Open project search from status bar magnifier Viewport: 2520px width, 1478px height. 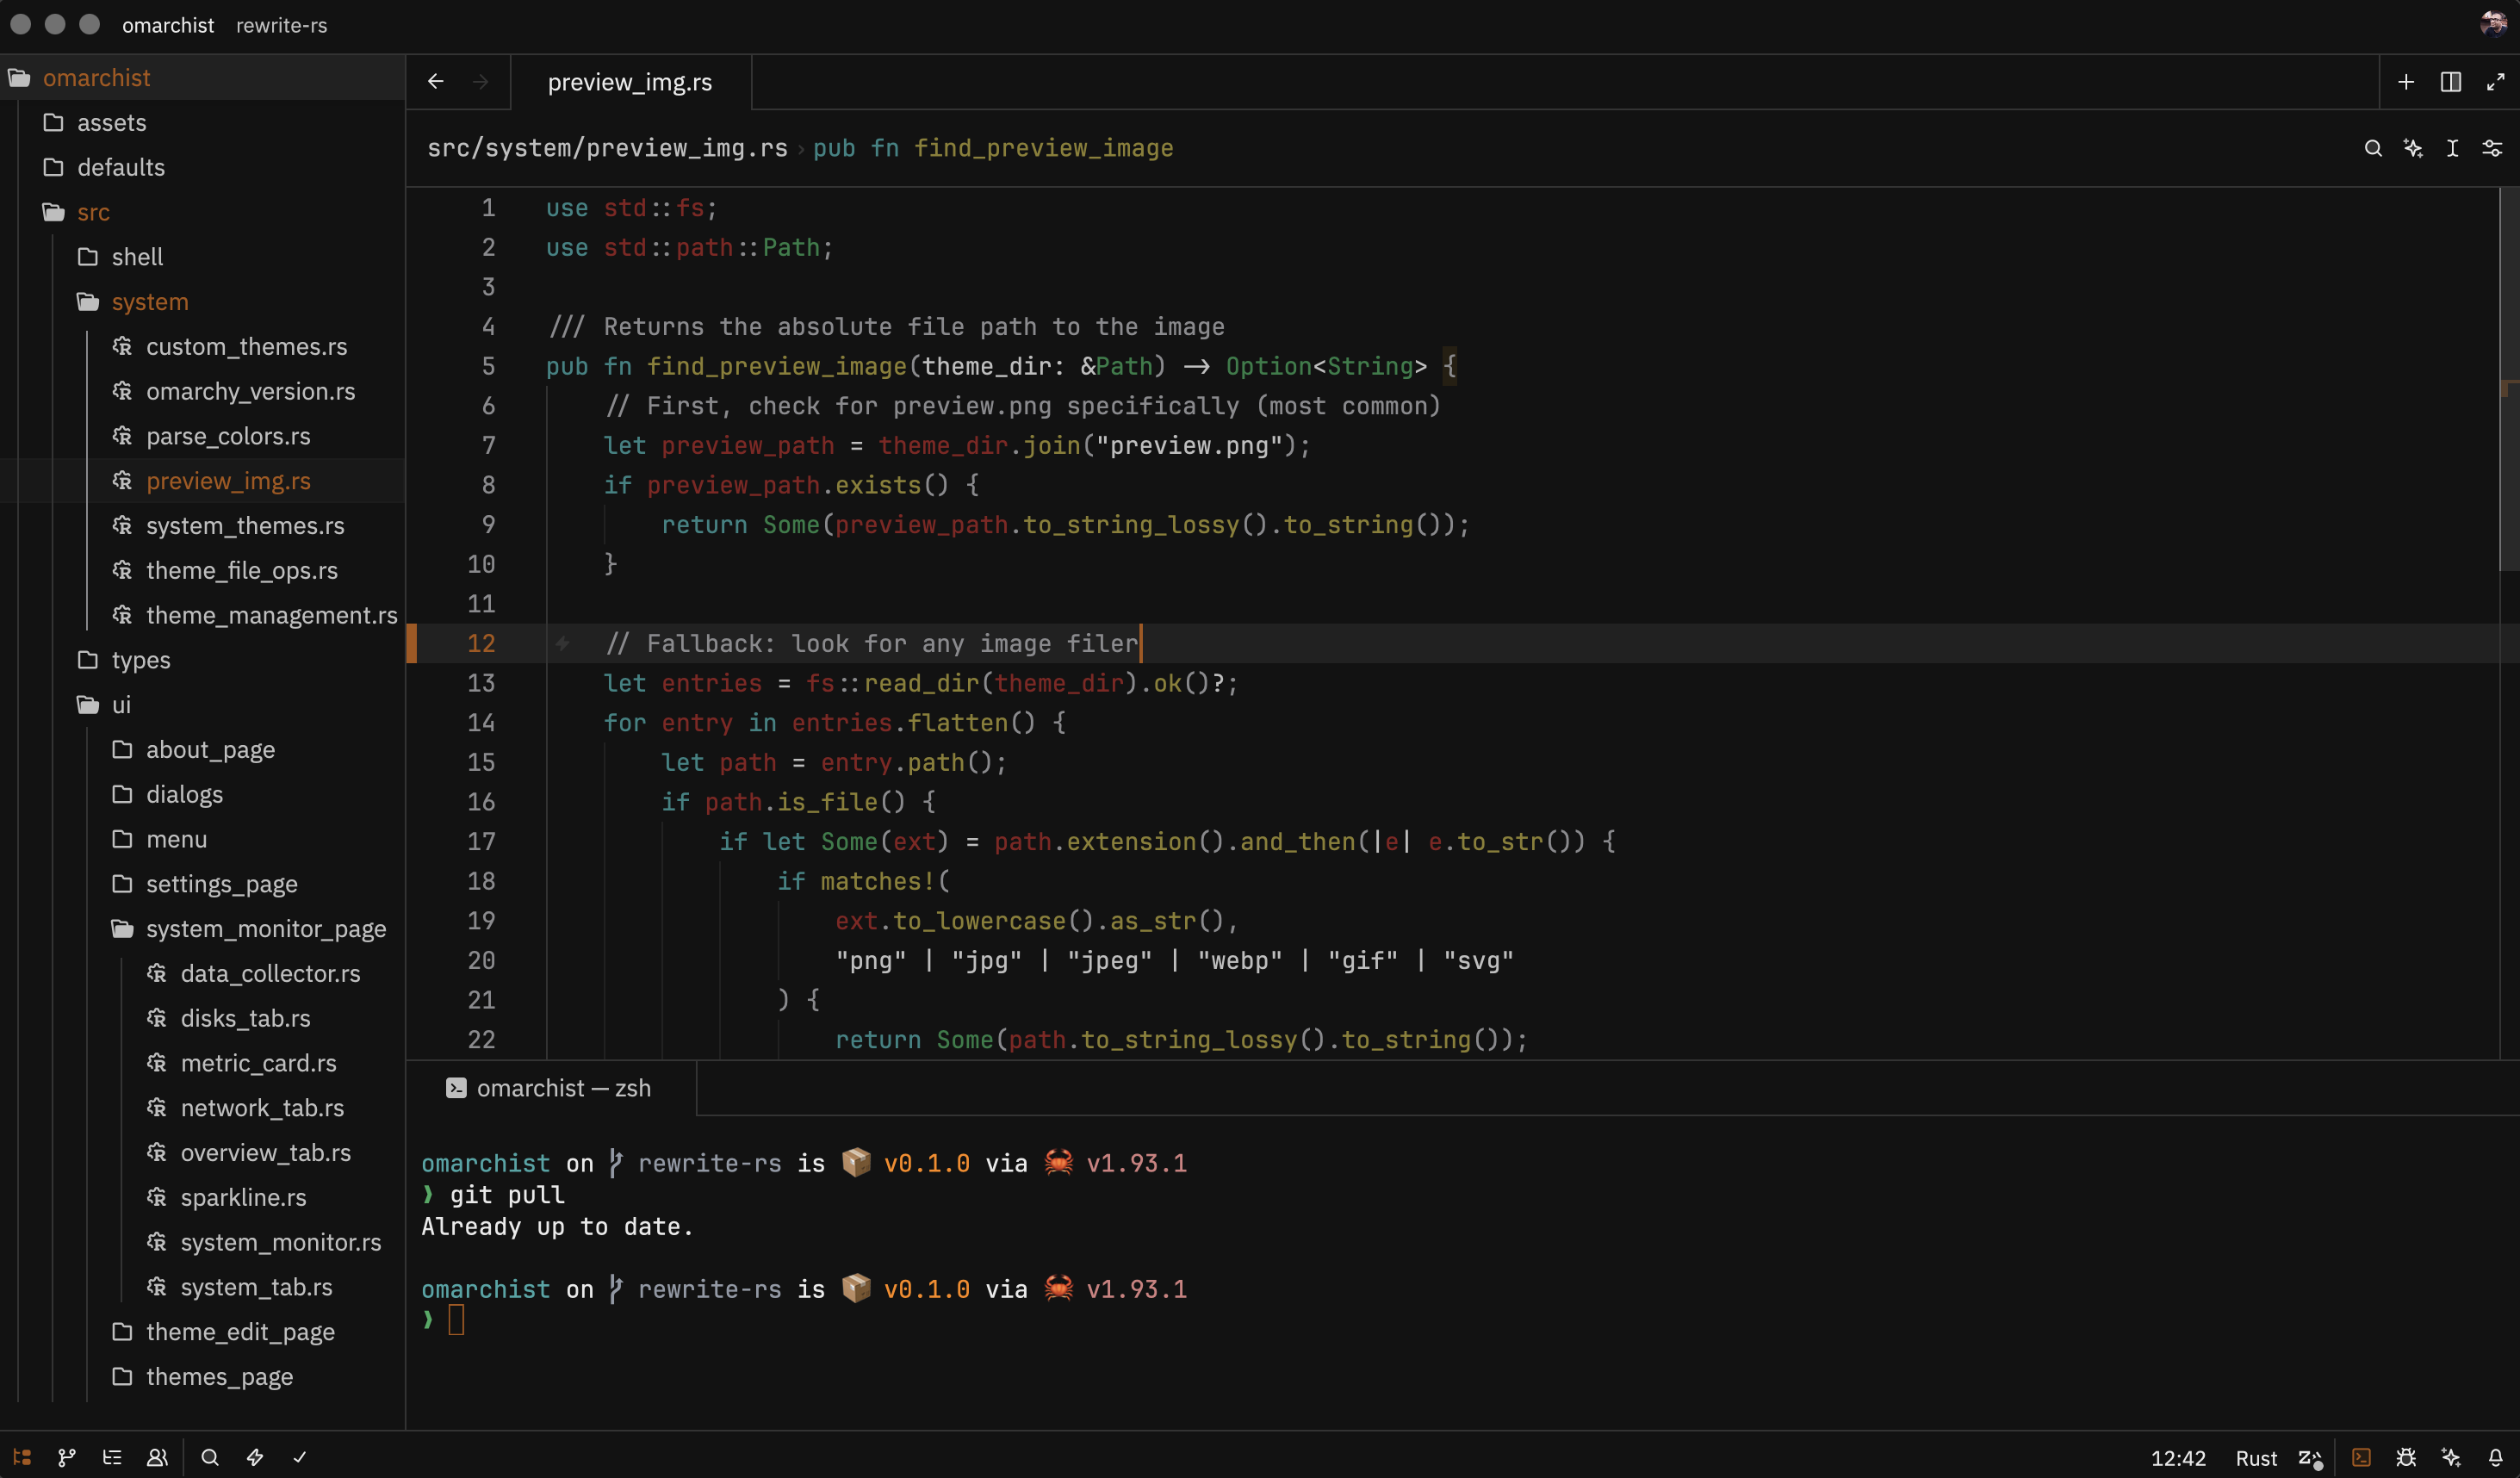coord(210,1457)
